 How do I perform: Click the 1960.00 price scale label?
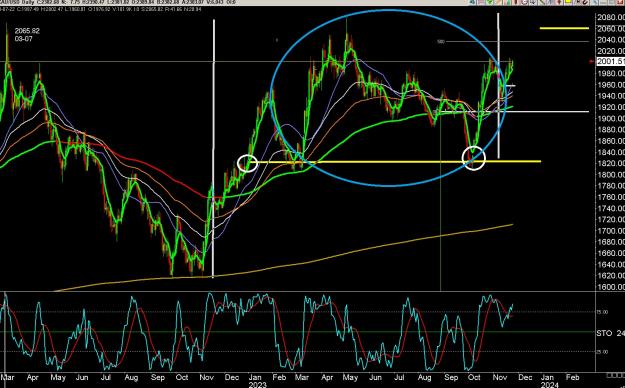[610, 85]
